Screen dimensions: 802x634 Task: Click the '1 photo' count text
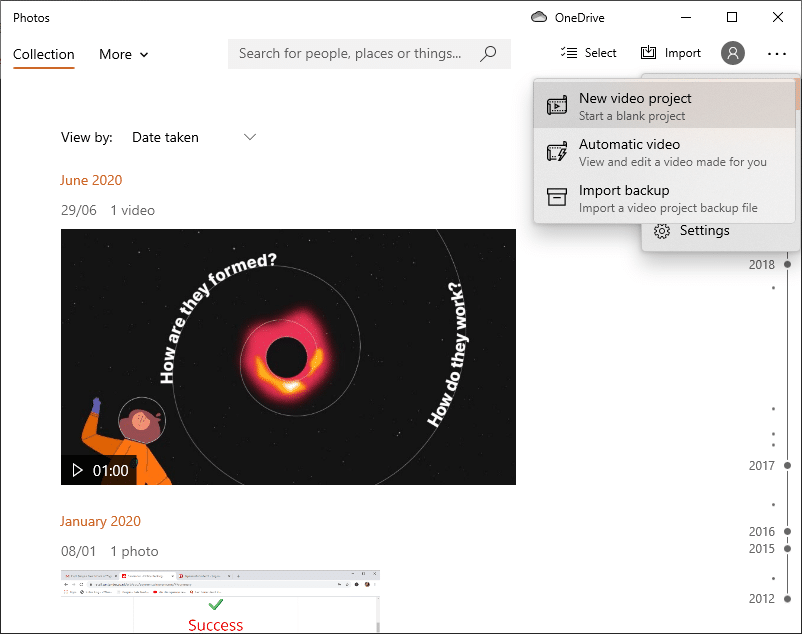pos(135,551)
